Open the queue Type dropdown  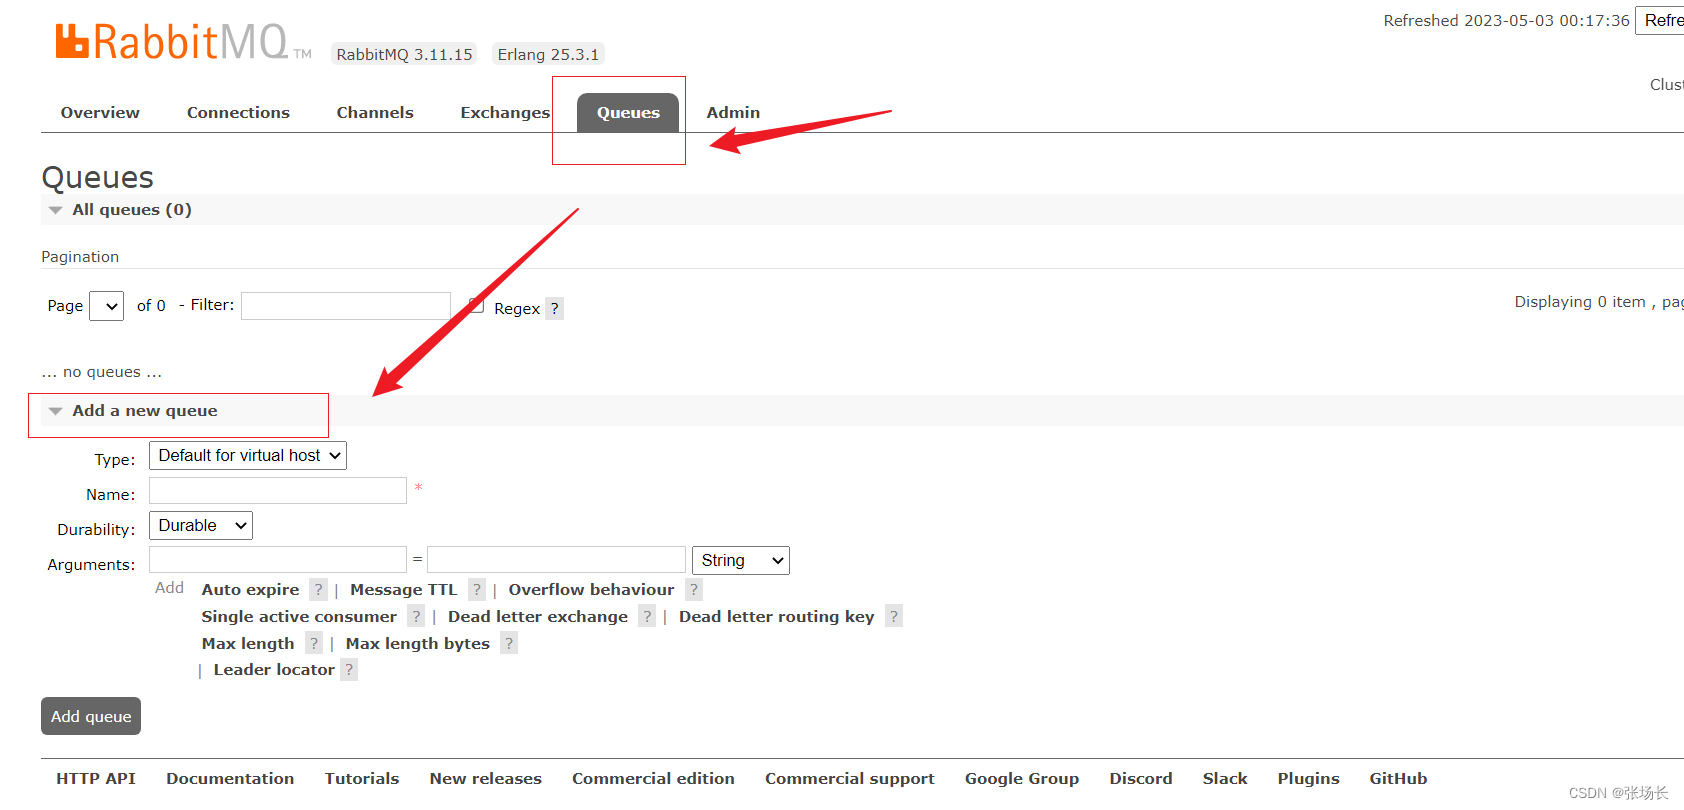point(248,456)
